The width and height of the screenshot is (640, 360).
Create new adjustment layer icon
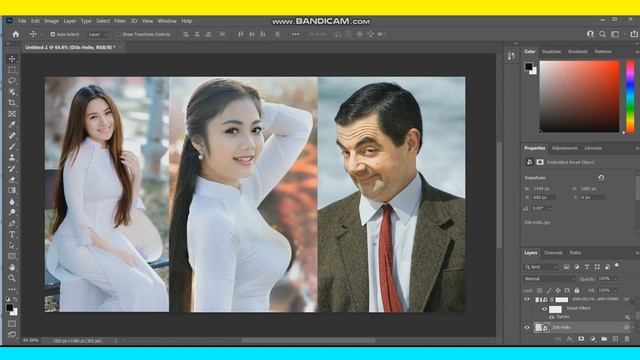point(593,339)
